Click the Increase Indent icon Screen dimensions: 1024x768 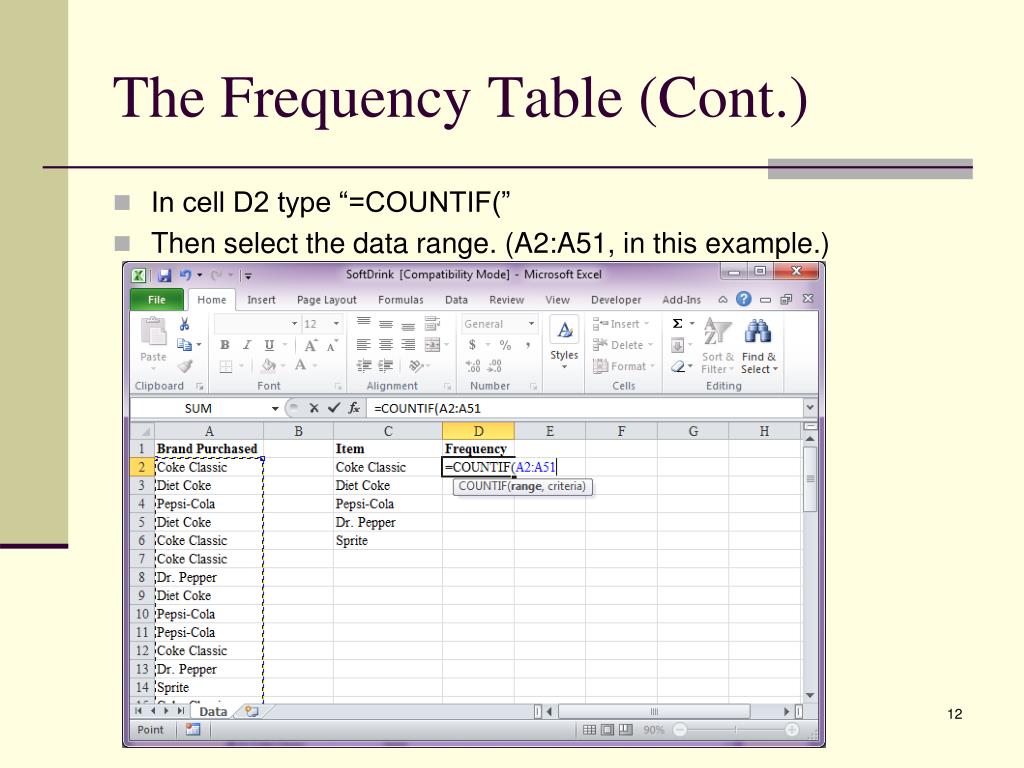click(386, 366)
